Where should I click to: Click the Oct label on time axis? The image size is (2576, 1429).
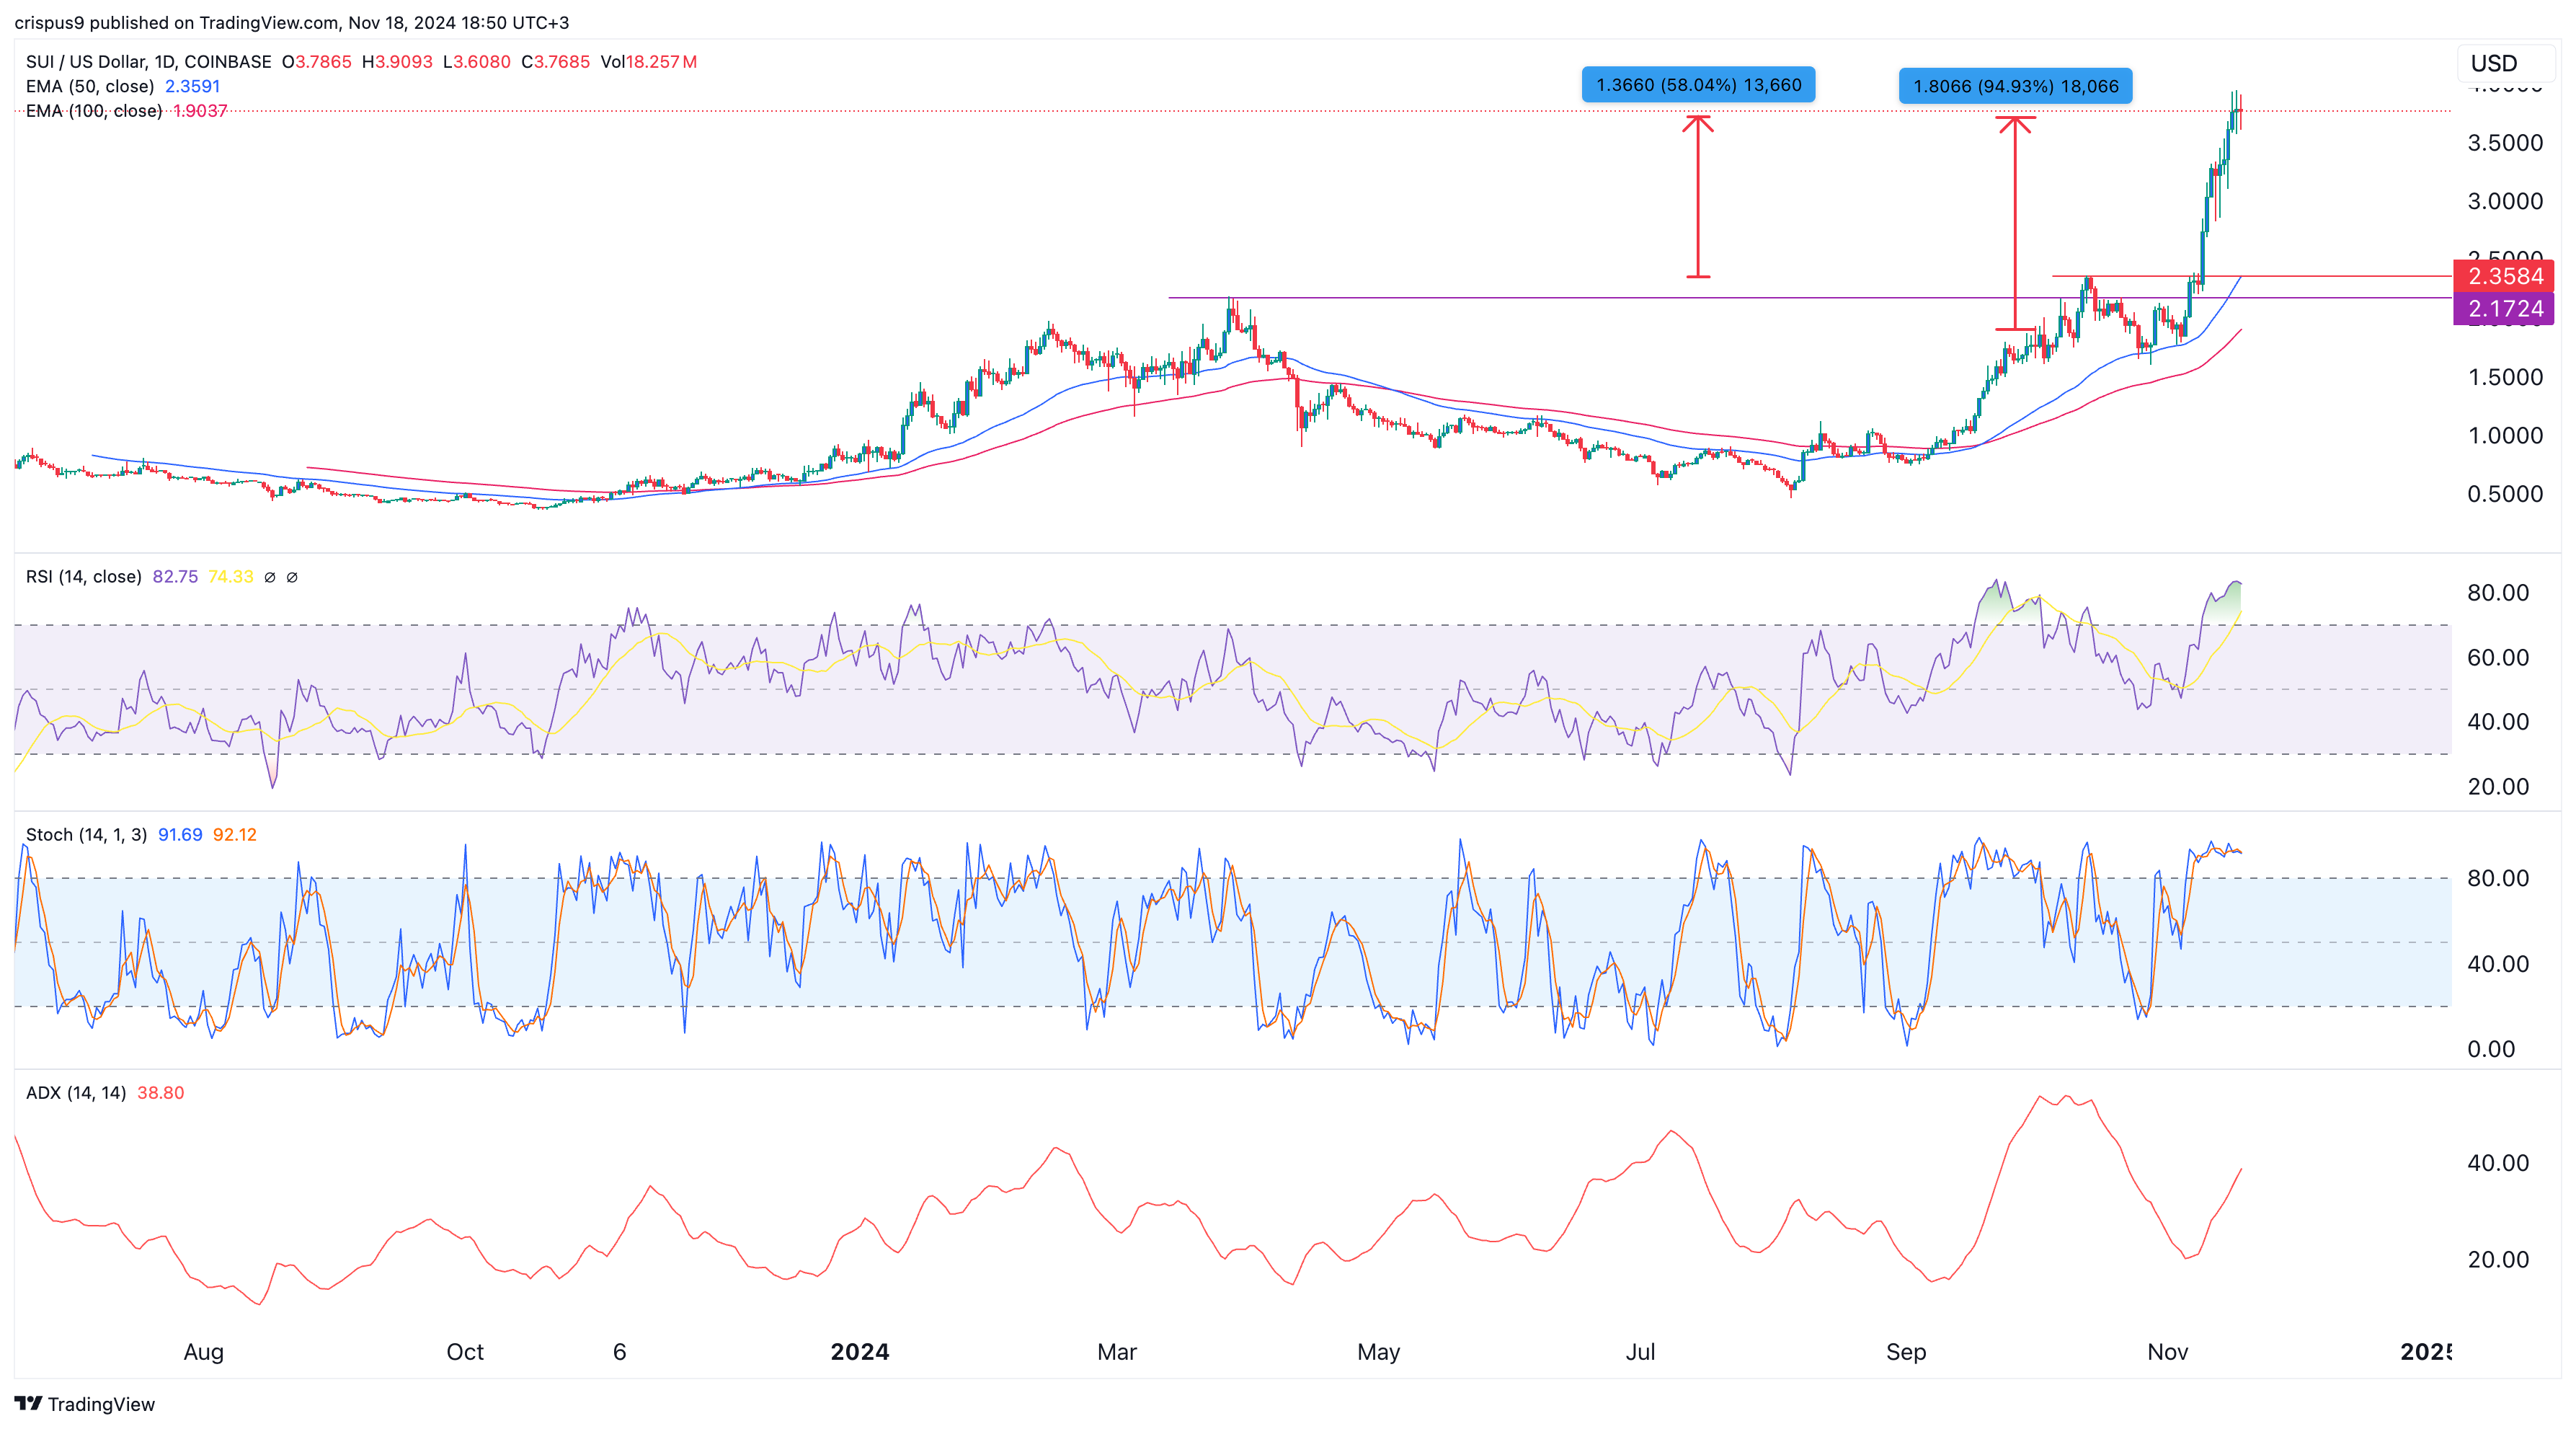pos(465,1352)
